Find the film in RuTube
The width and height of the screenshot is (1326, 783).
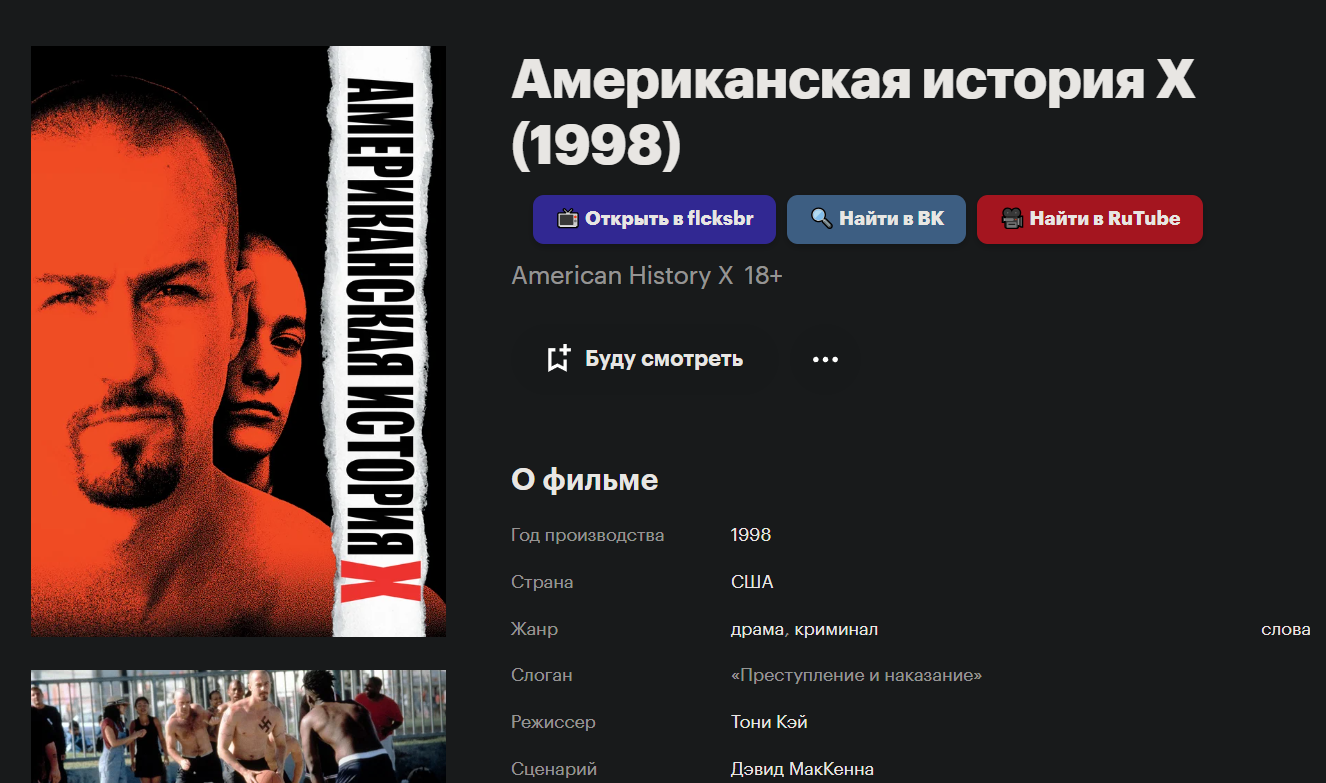click(x=1089, y=219)
